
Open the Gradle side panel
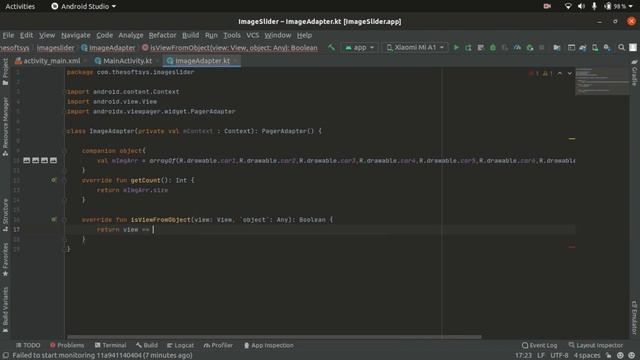[634, 73]
